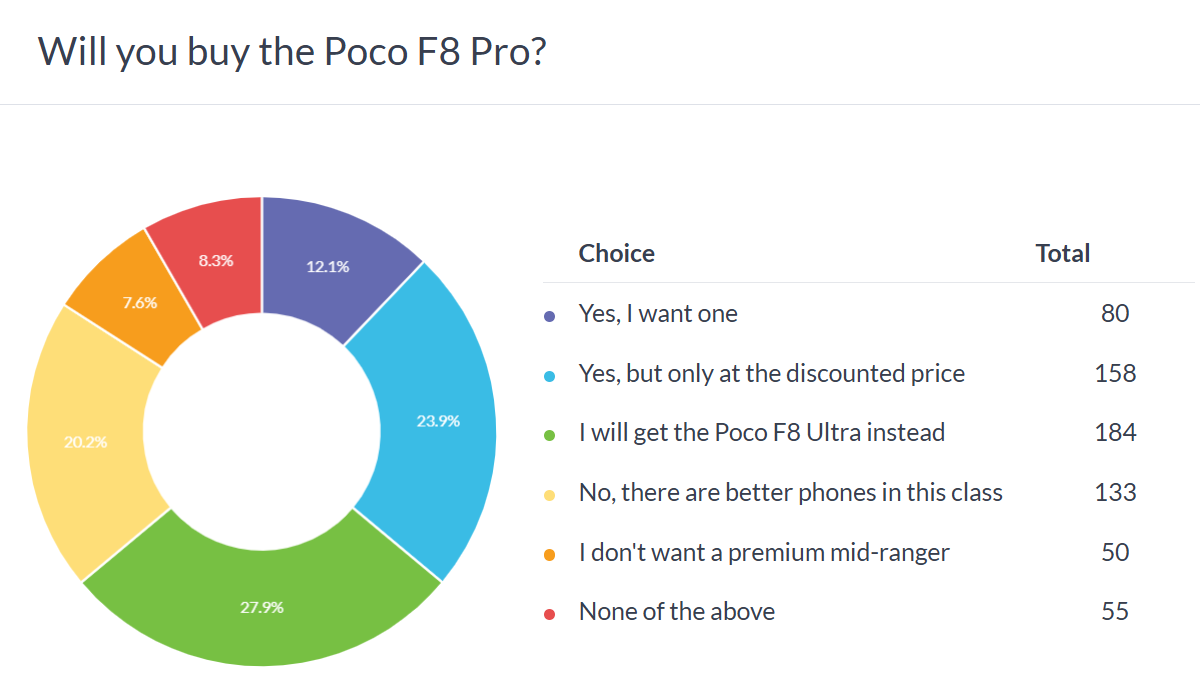Select the yellow 20.2% donut slice

(x=88, y=440)
